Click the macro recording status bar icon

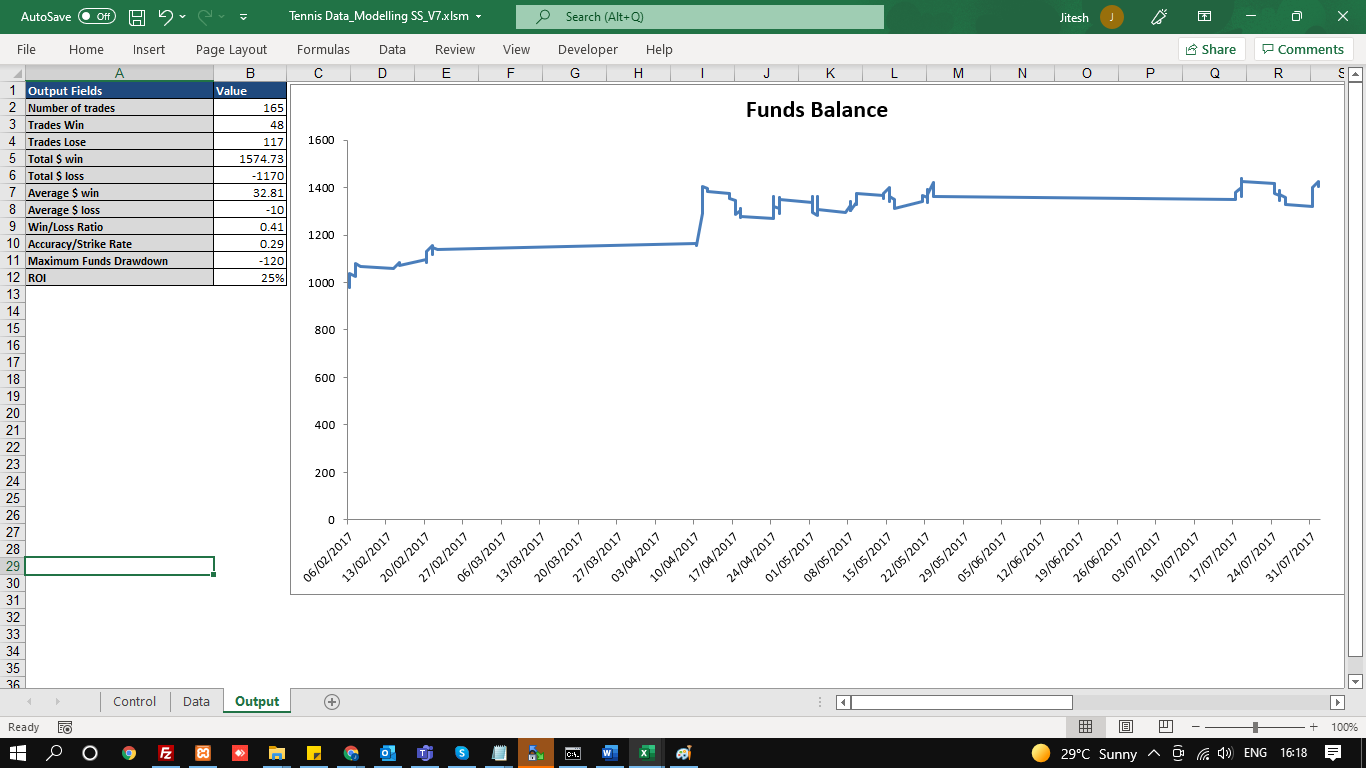point(65,727)
